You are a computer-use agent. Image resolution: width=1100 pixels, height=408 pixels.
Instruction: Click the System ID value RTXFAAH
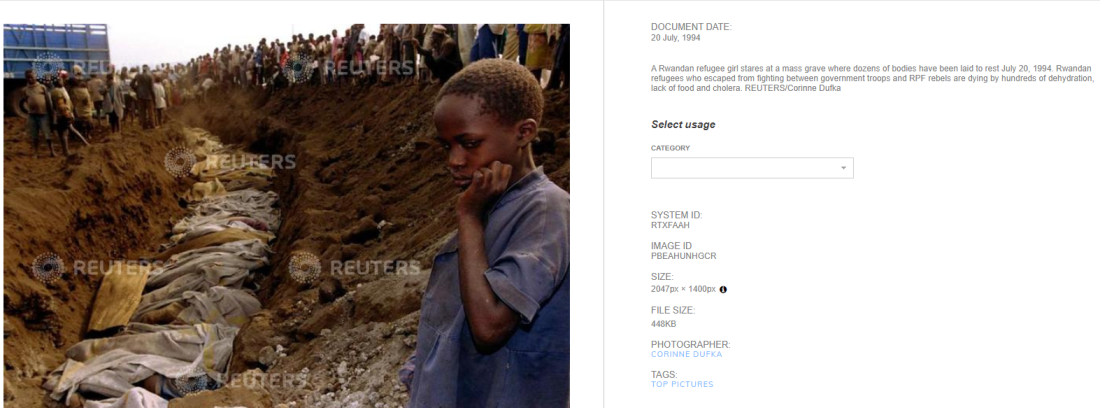tap(670, 226)
